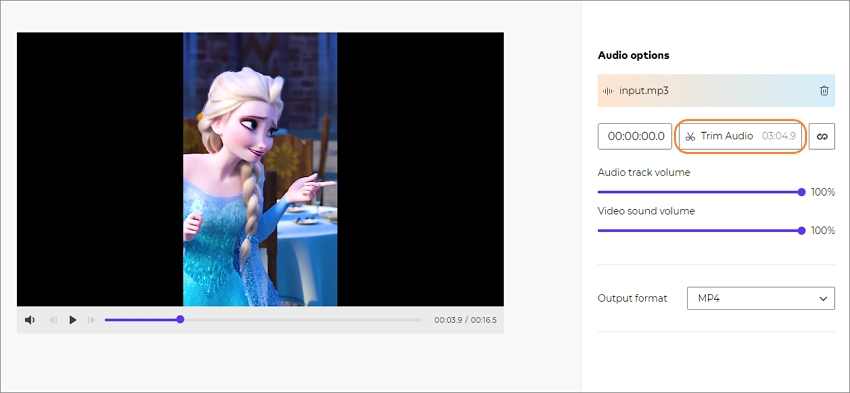Click the video preview frame of Elsa
The image size is (850, 393).
pos(260,169)
